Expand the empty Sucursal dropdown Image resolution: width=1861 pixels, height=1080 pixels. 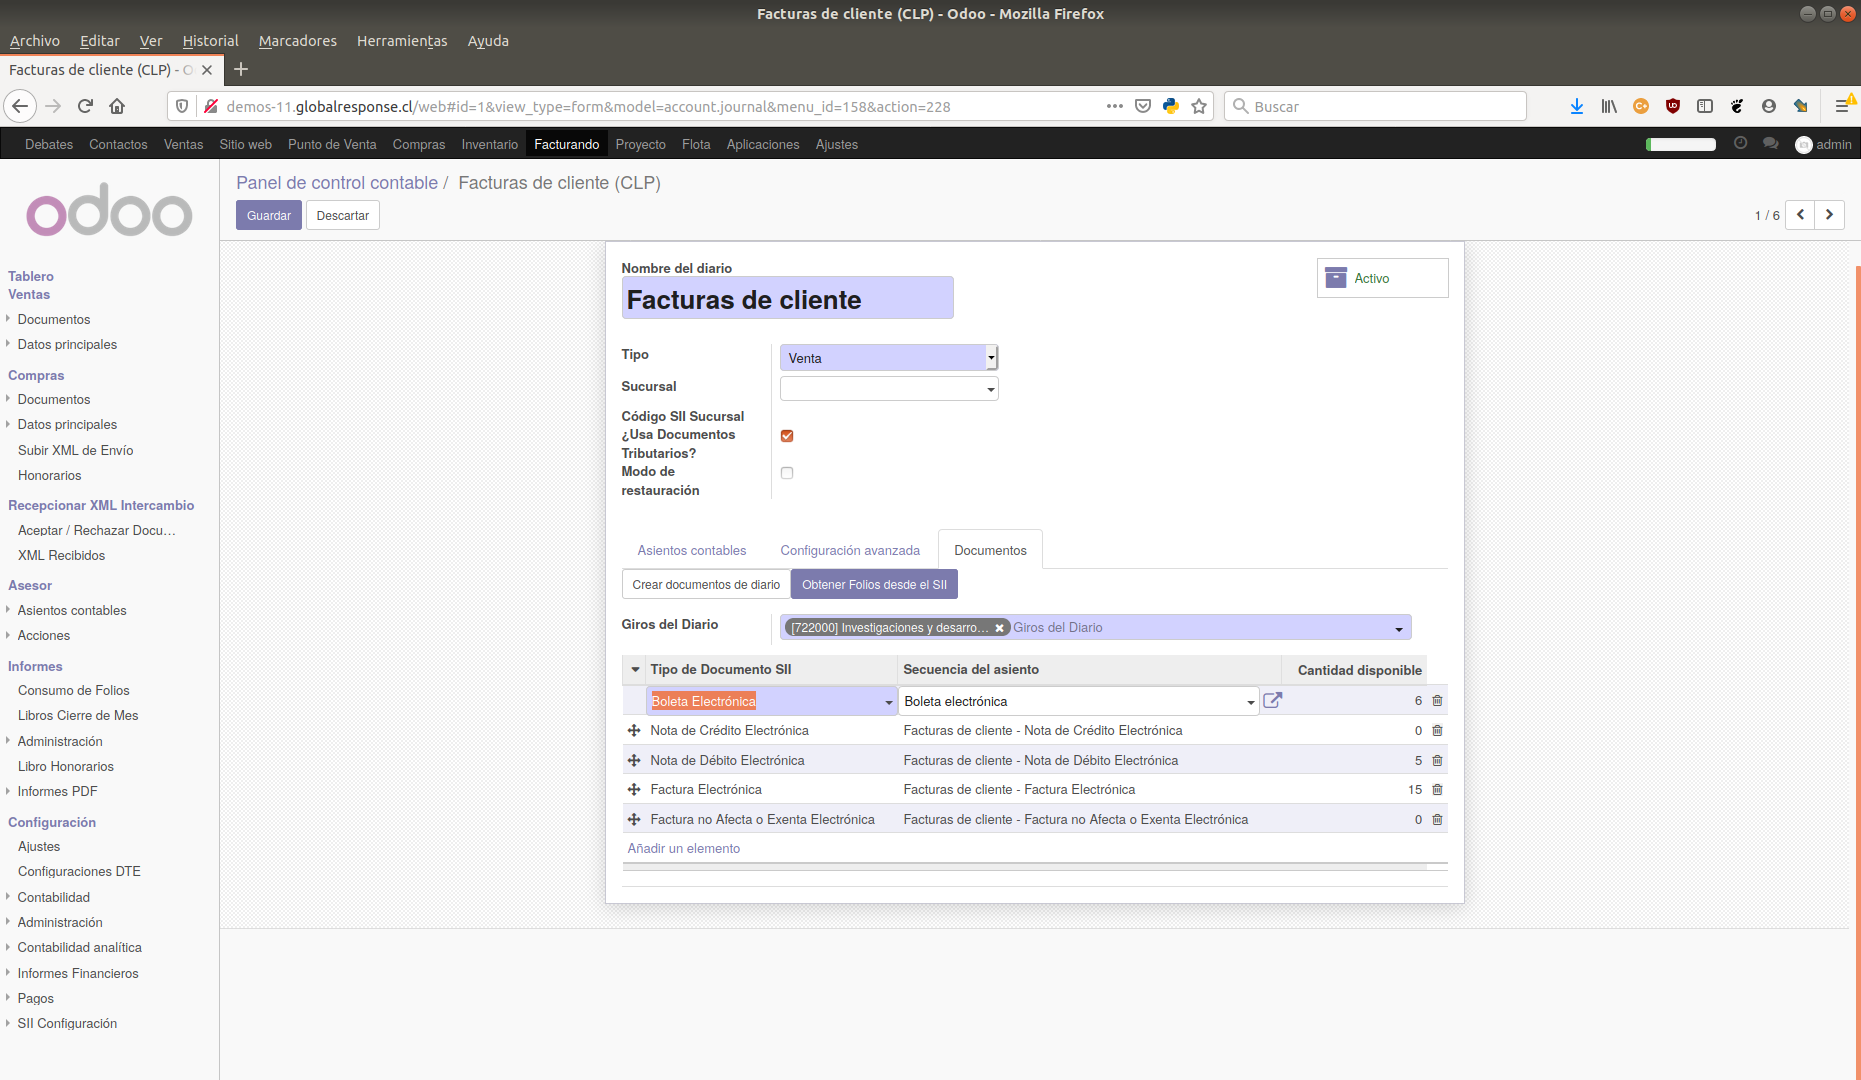coord(989,388)
